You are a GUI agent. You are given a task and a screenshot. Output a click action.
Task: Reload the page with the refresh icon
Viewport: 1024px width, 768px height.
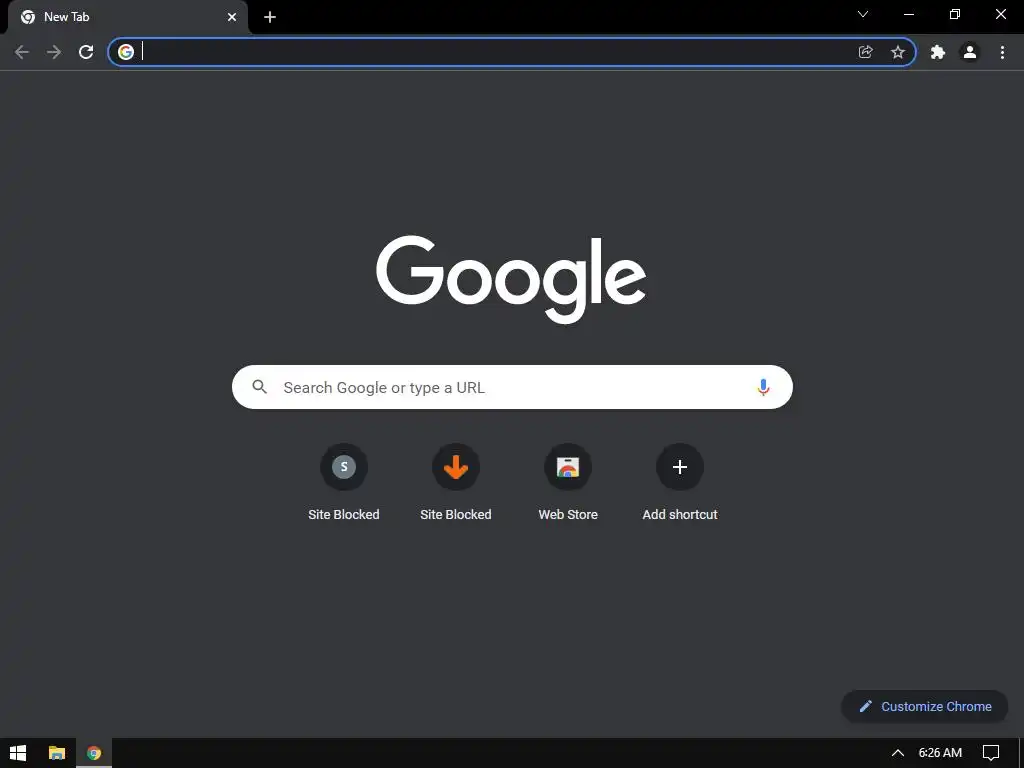tap(86, 52)
